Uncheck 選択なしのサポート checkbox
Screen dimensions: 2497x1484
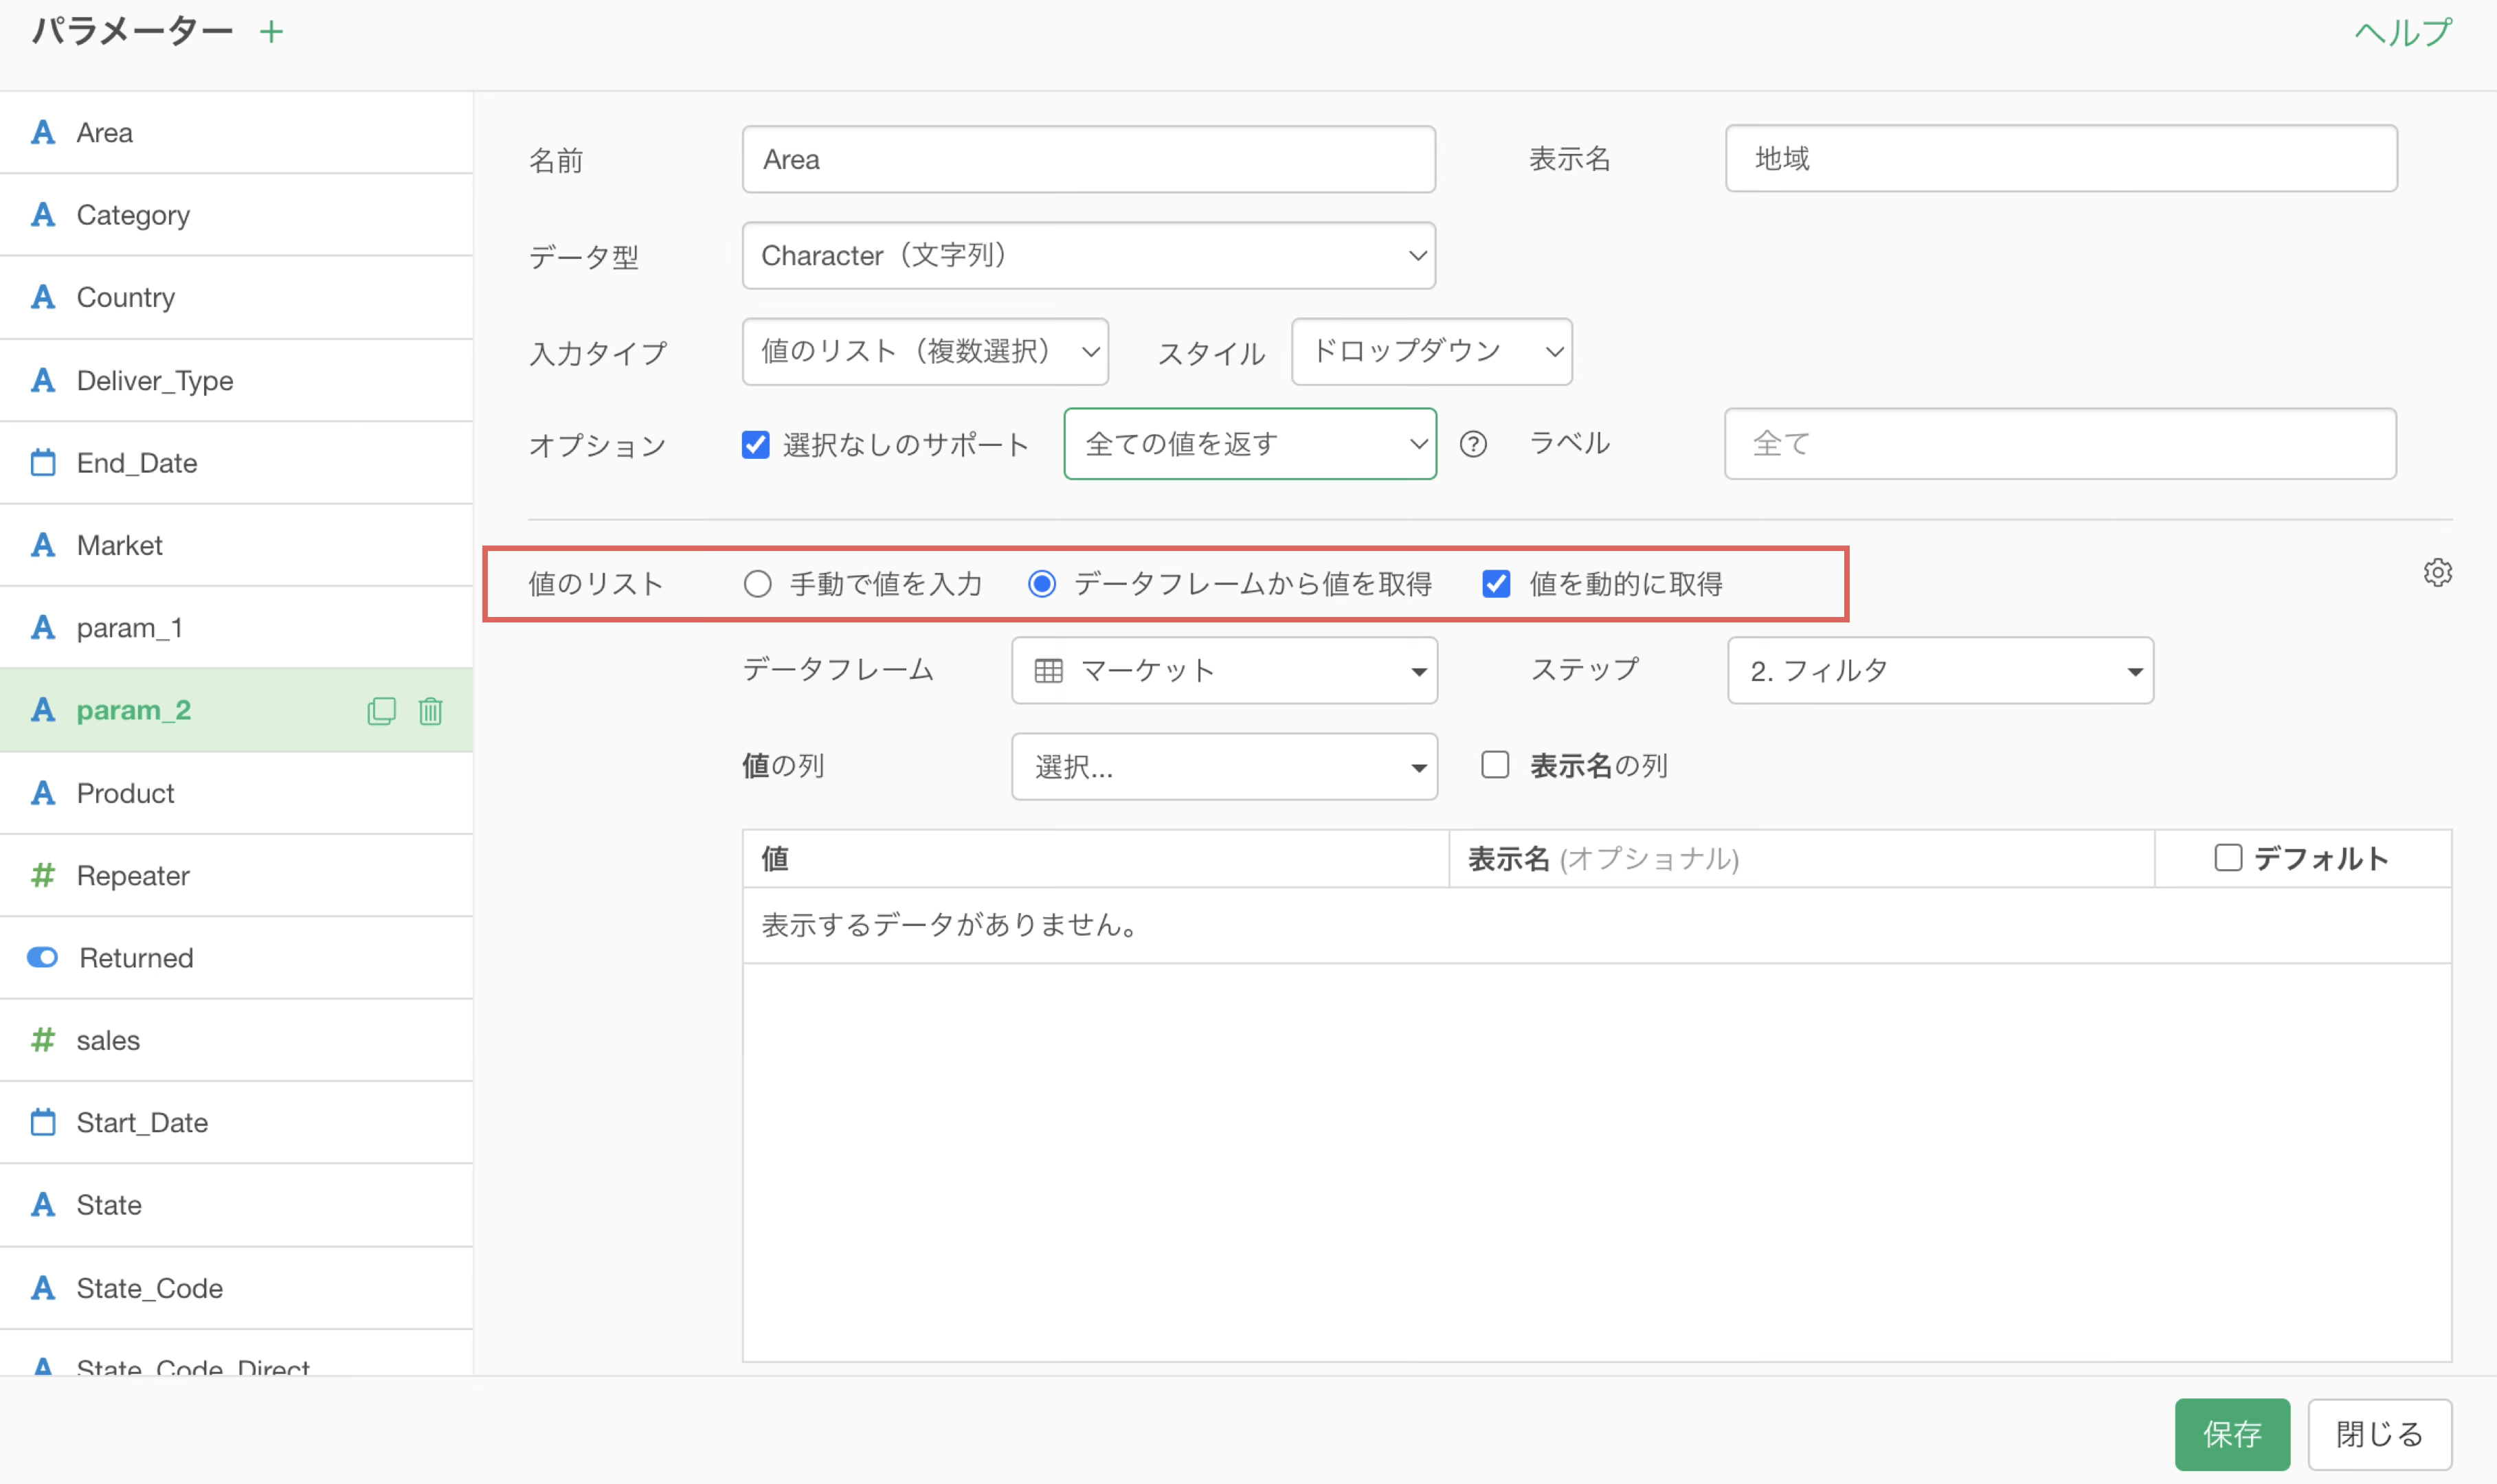coord(756,444)
